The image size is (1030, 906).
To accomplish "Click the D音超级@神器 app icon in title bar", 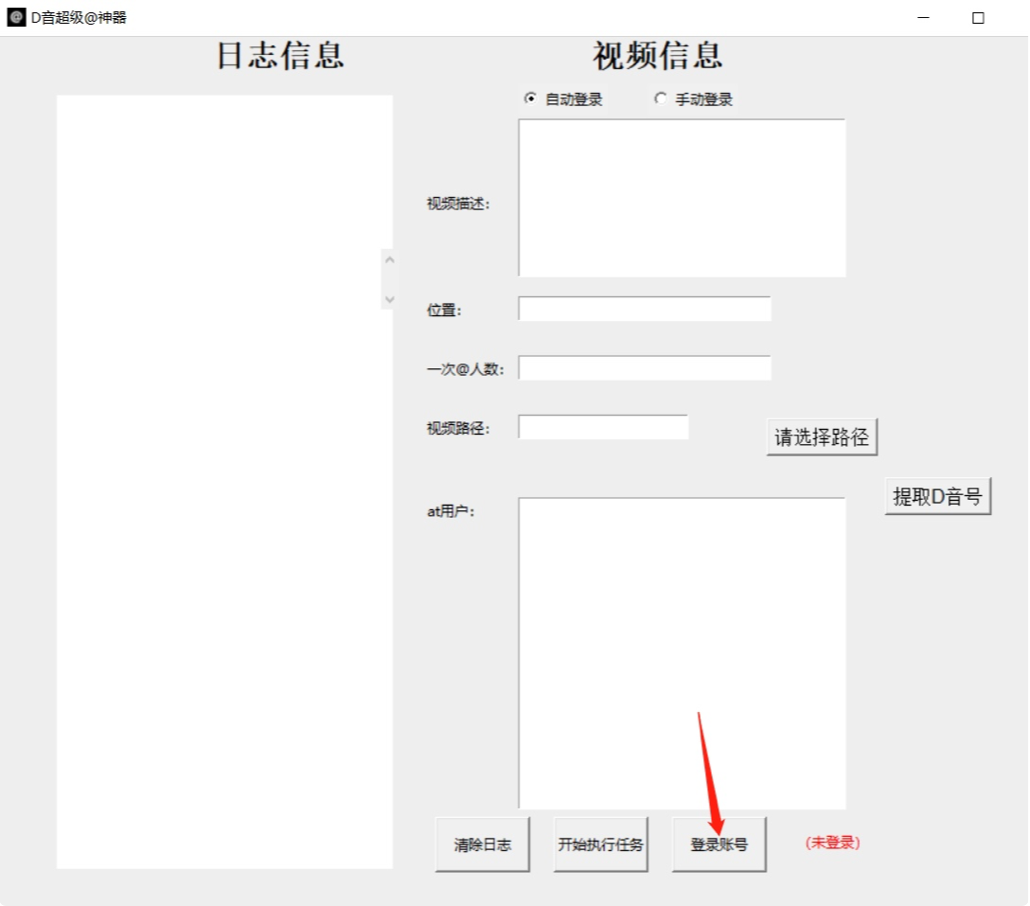I will point(16,17).
